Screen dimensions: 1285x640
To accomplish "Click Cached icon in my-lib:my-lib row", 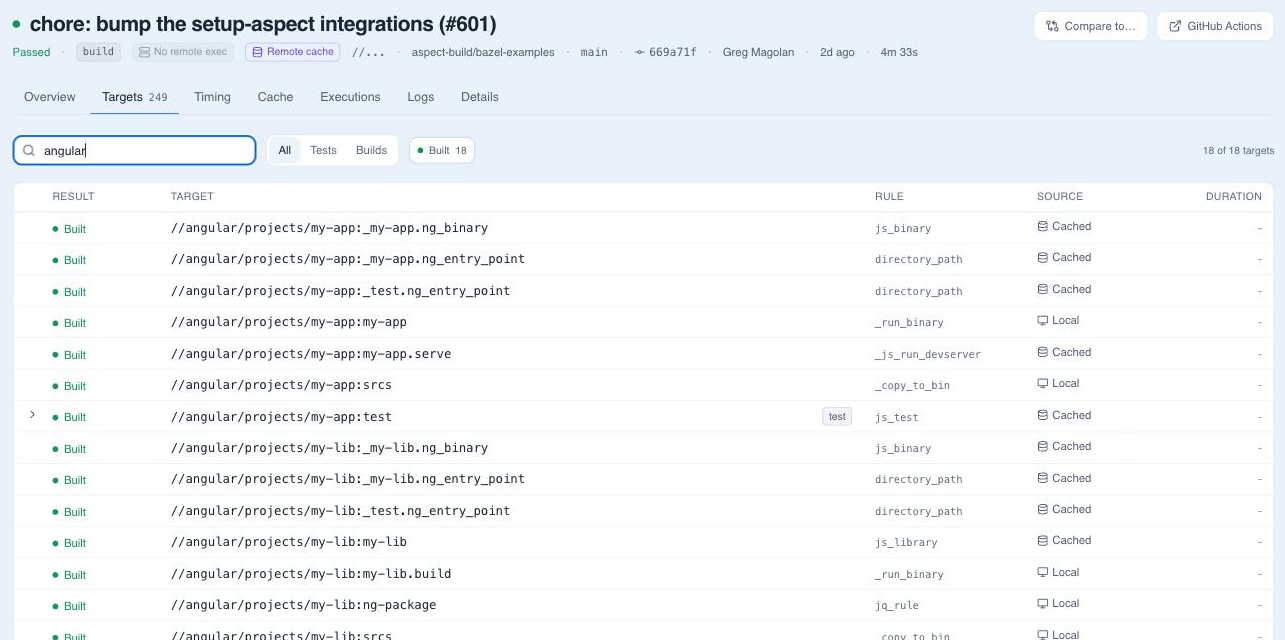I will [1043, 541].
